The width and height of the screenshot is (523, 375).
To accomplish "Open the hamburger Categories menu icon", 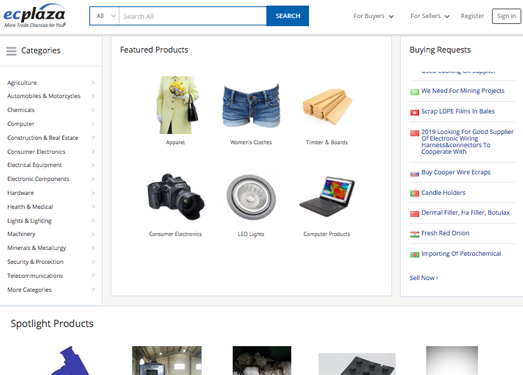I will pyautogui.click(x=11, y=51).
